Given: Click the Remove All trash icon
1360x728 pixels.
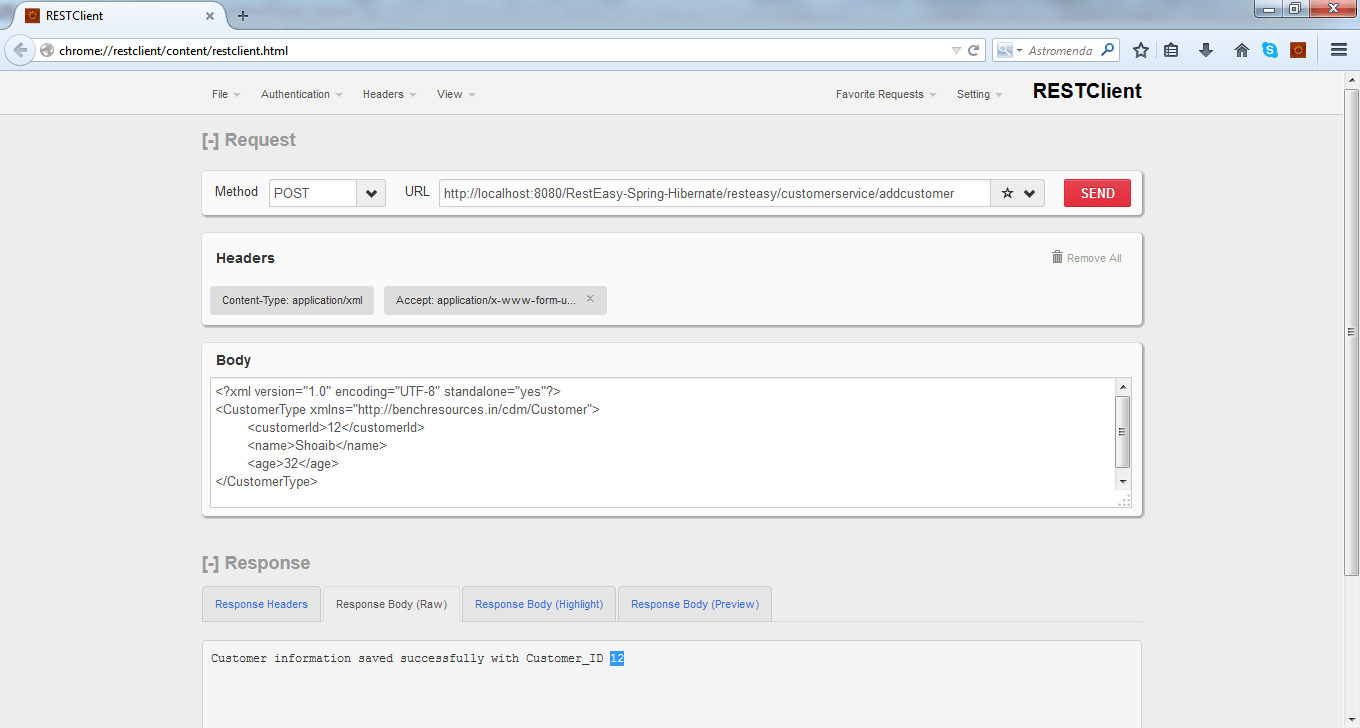Looking at the screenshot, I should [x=1057, y=257].
